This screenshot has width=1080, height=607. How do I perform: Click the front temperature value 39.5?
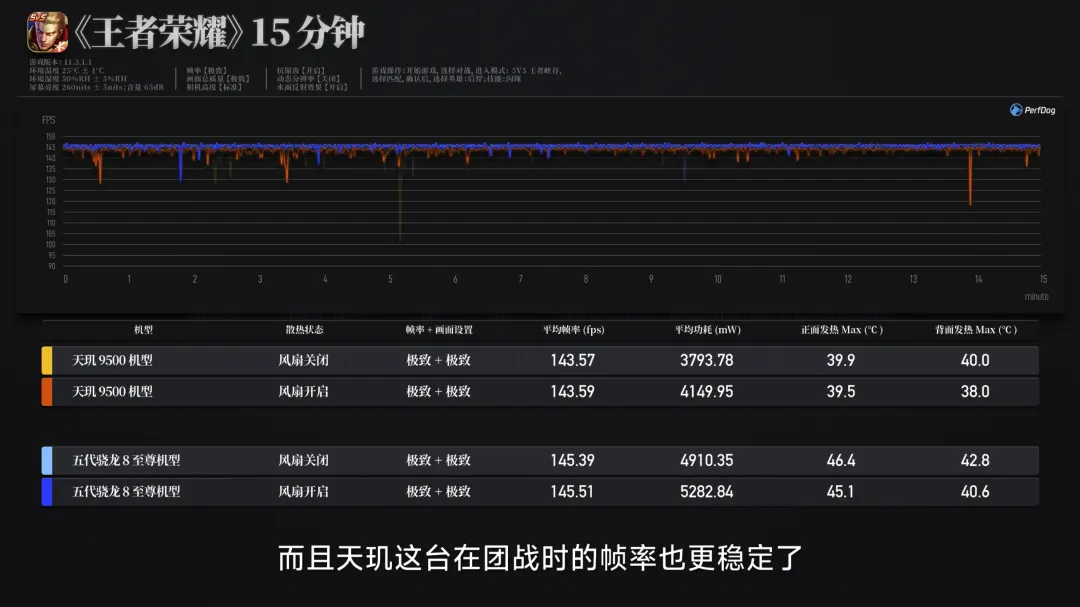pos(841,391)
